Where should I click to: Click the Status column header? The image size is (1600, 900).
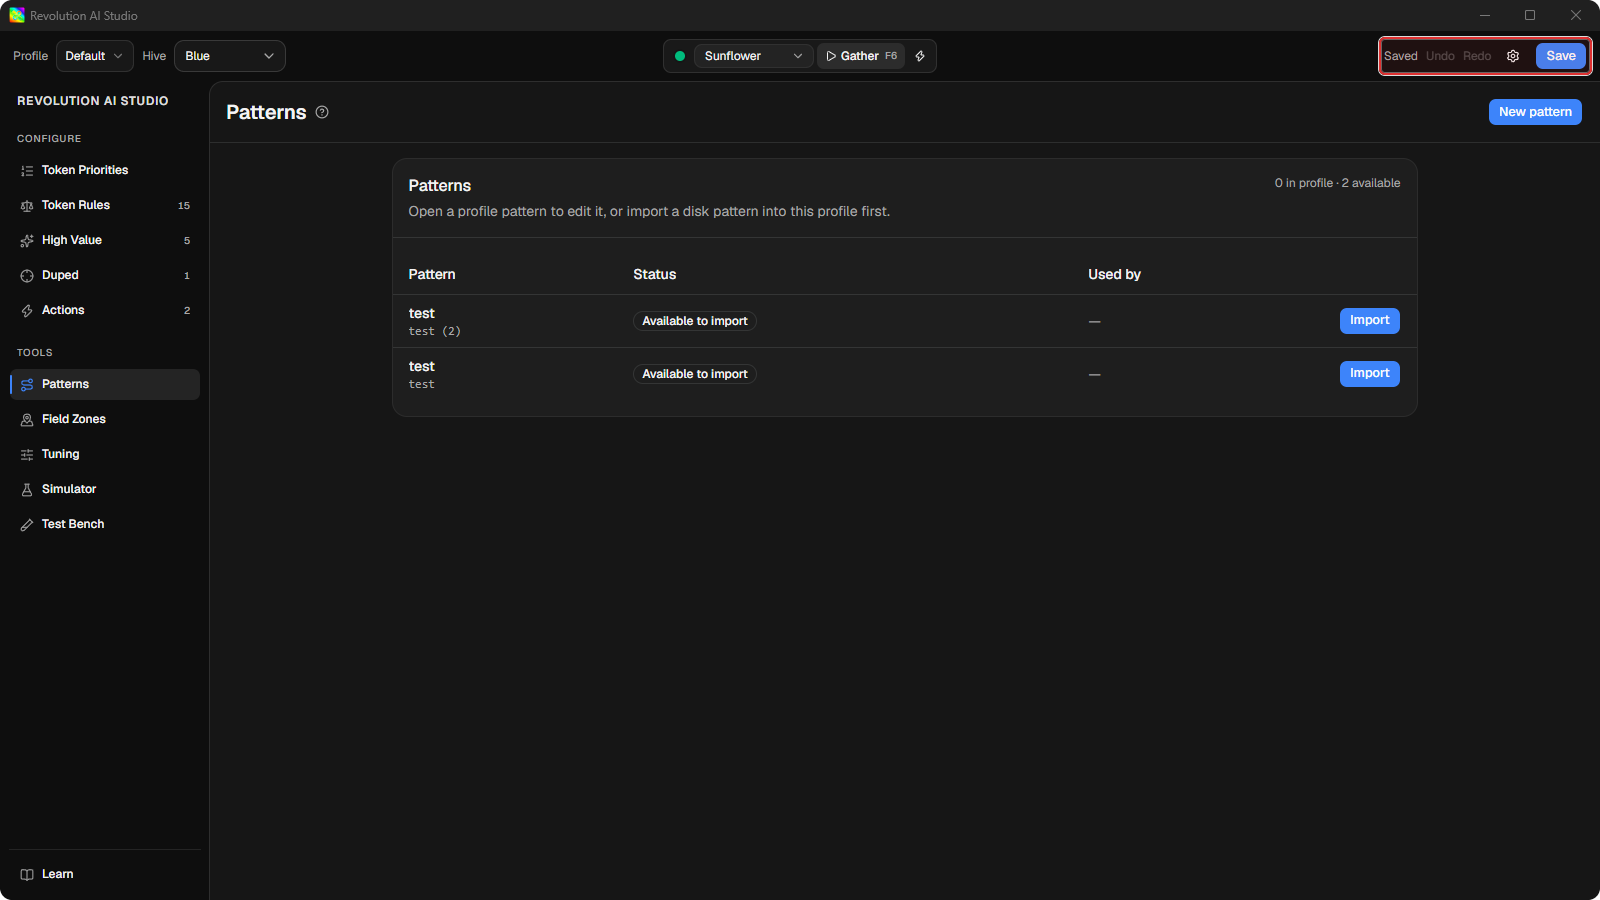point(655,274)
